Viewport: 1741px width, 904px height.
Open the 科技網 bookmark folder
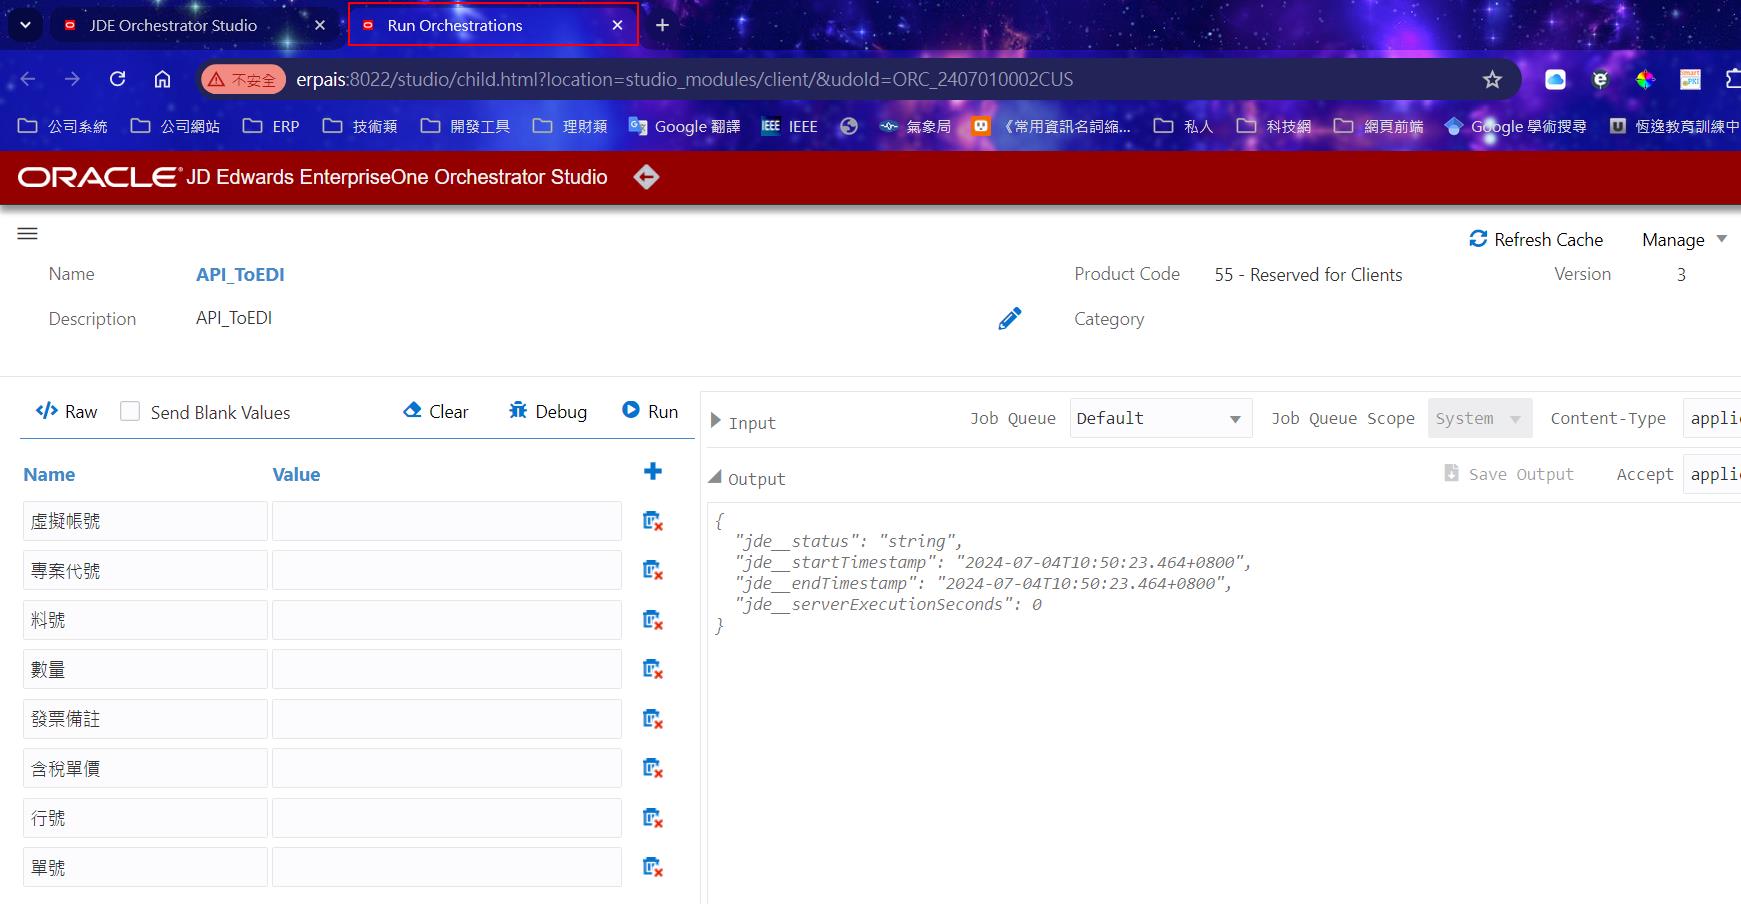tap(1274, 126)
